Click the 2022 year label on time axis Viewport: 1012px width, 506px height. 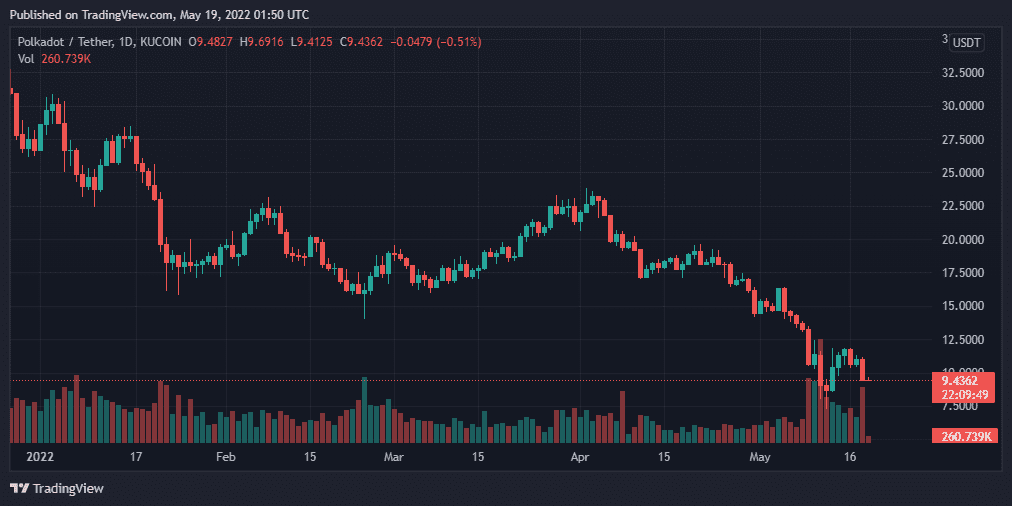39,457
